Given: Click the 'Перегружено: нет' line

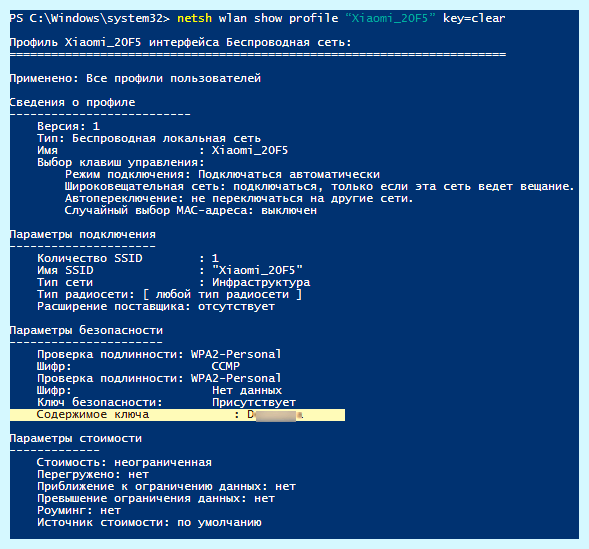Looking at the screenshot, I should click(93, 474).
